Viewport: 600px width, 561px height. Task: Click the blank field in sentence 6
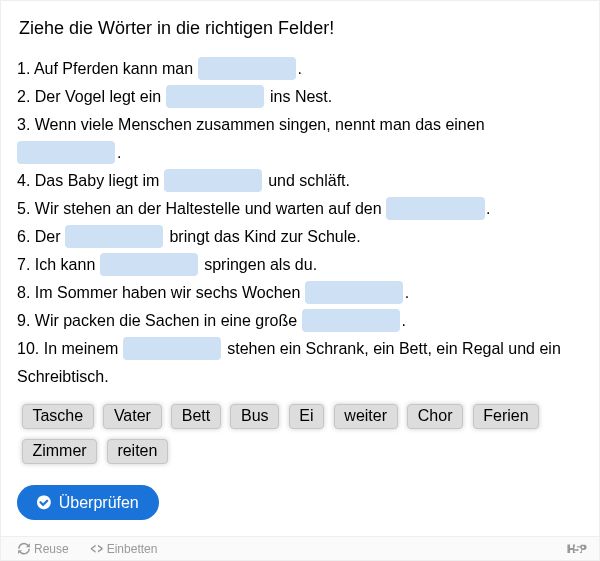114,236
